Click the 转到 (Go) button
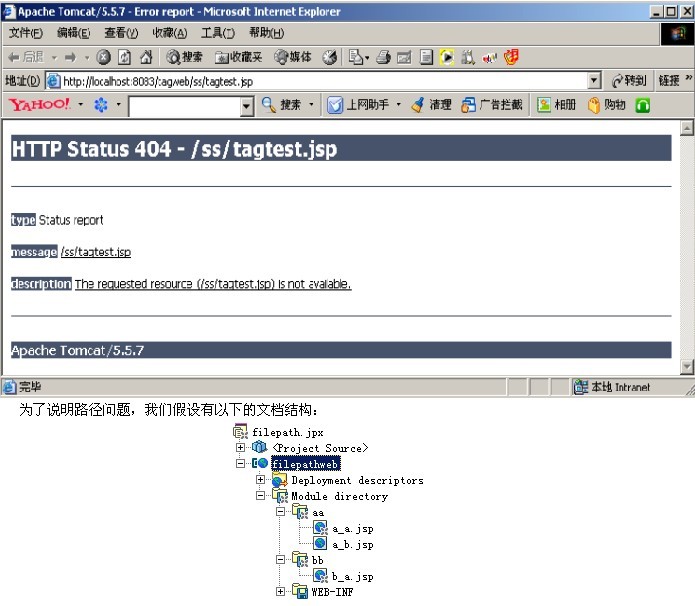695x606 pixels. pos(629,81)
